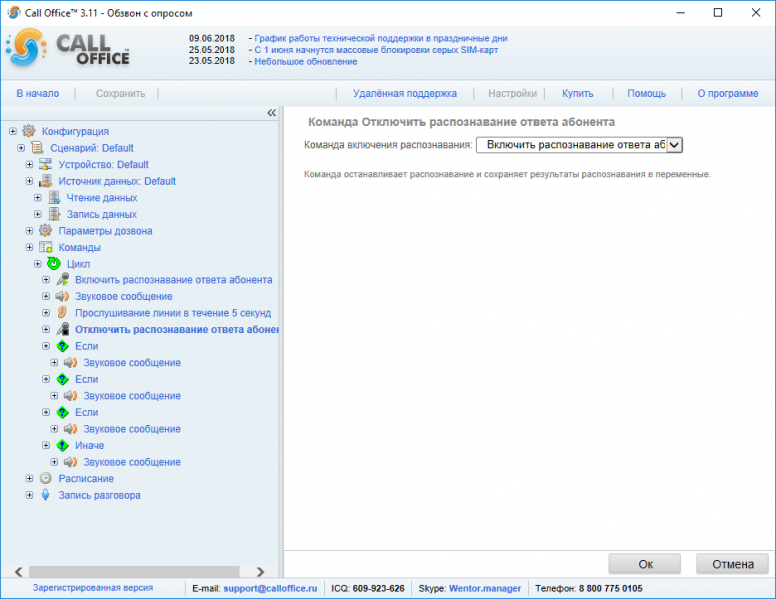Open the Помощь menu item

[x=646, y=94]
